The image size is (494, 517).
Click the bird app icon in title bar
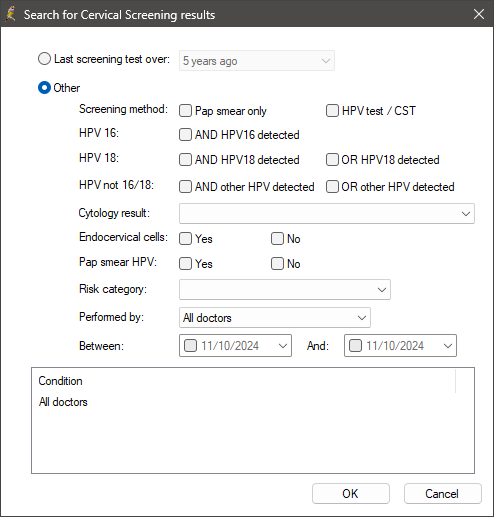pyautogui.click(x=11, y=14)
